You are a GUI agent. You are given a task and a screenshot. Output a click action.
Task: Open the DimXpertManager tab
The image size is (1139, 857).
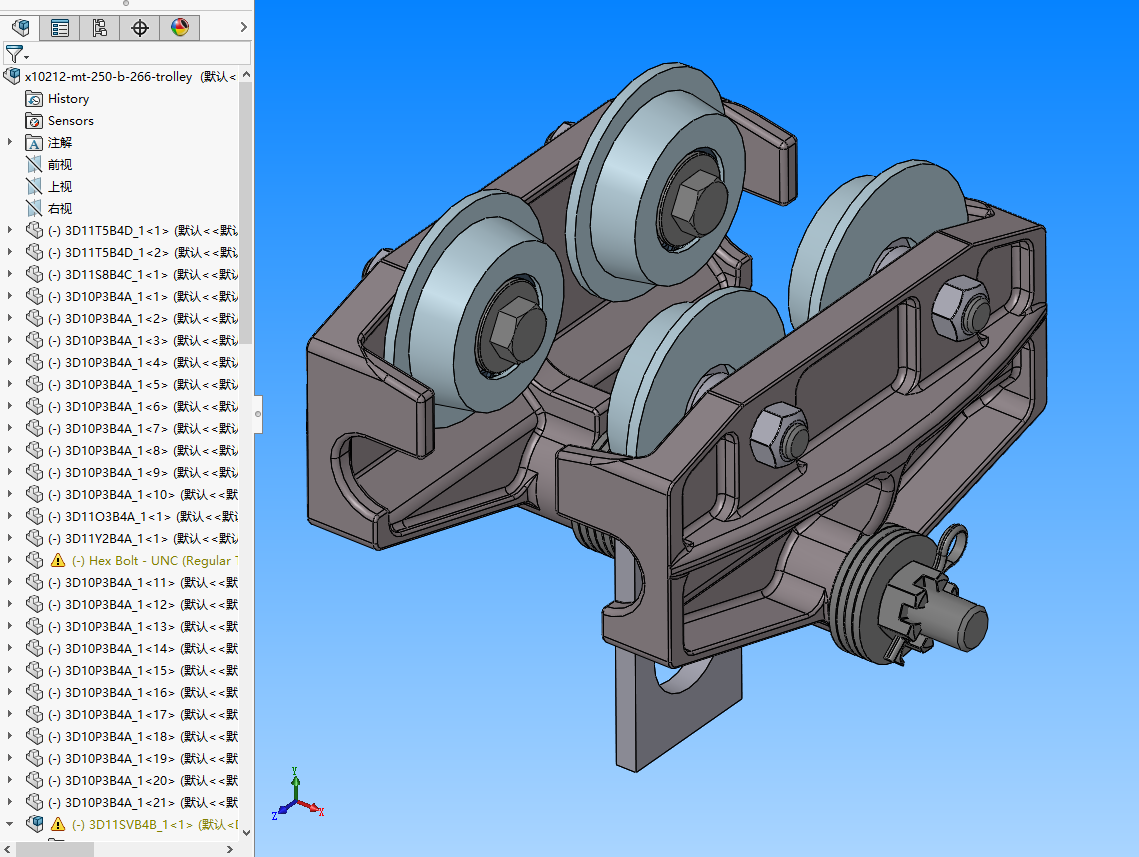pos(139,28)
